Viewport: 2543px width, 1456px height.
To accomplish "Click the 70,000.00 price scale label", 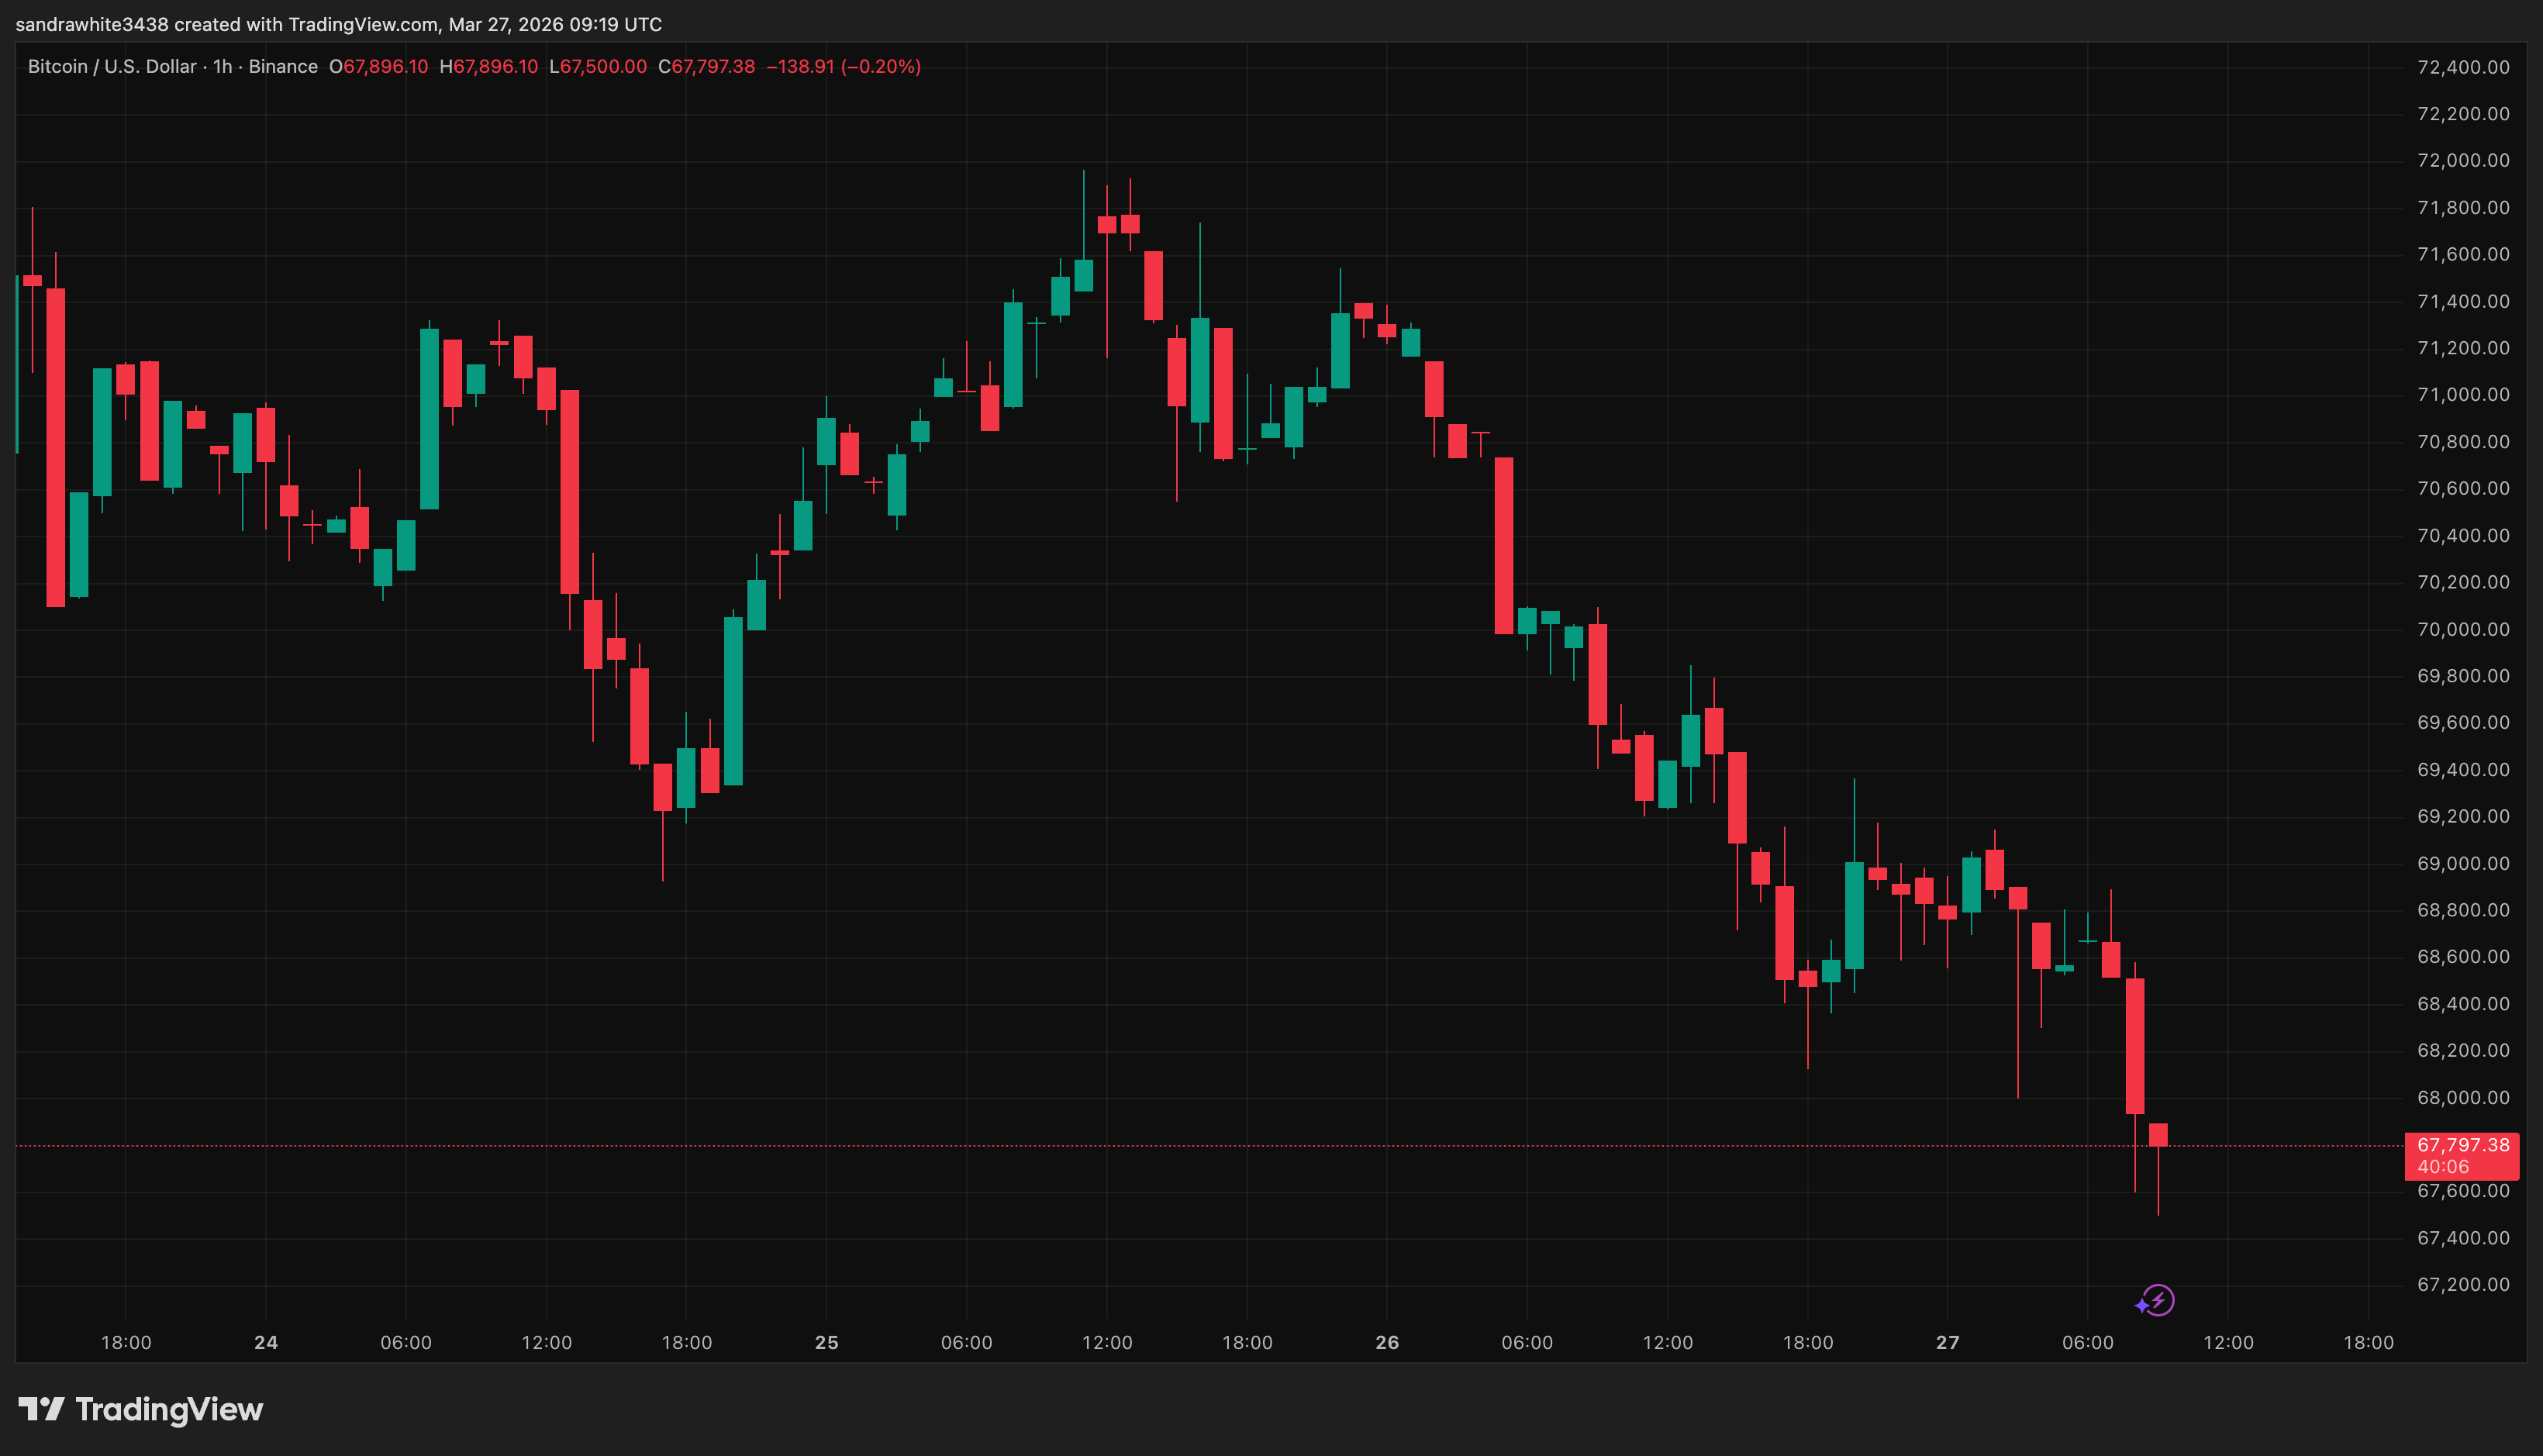I will click(x=2462, y=629).
